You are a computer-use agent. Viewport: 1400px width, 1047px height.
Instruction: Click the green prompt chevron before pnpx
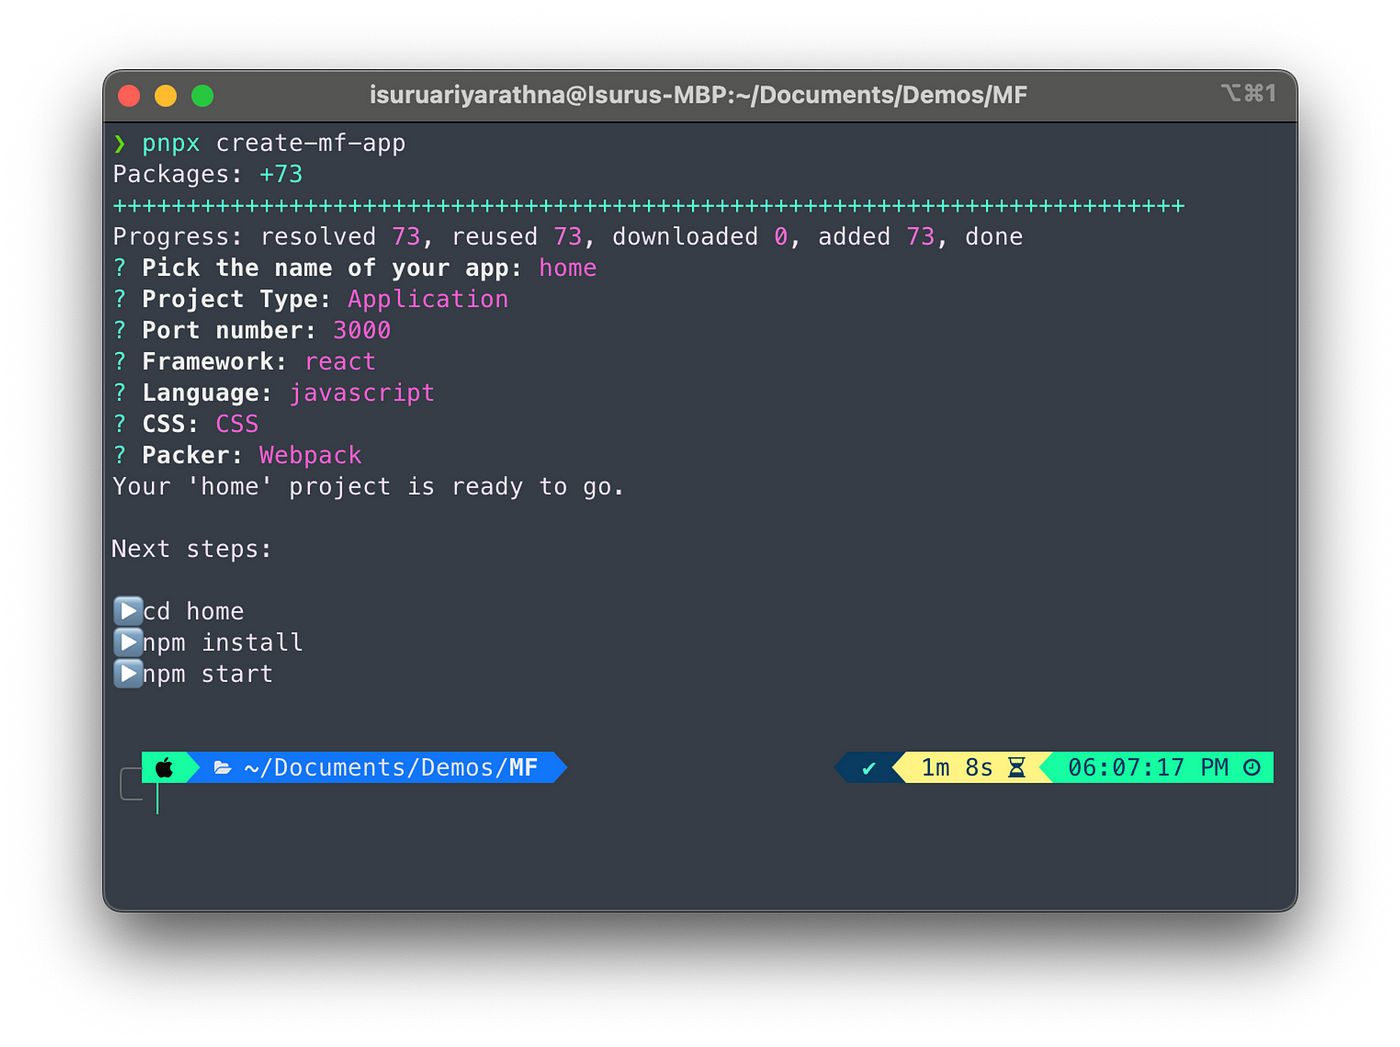(x=120, y=143)
